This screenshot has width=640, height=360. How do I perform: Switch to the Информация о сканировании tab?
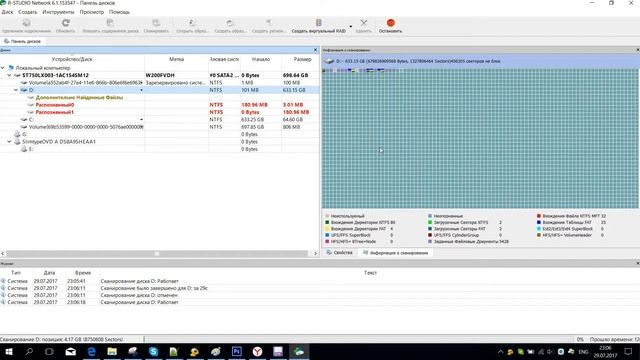[396, 253]
